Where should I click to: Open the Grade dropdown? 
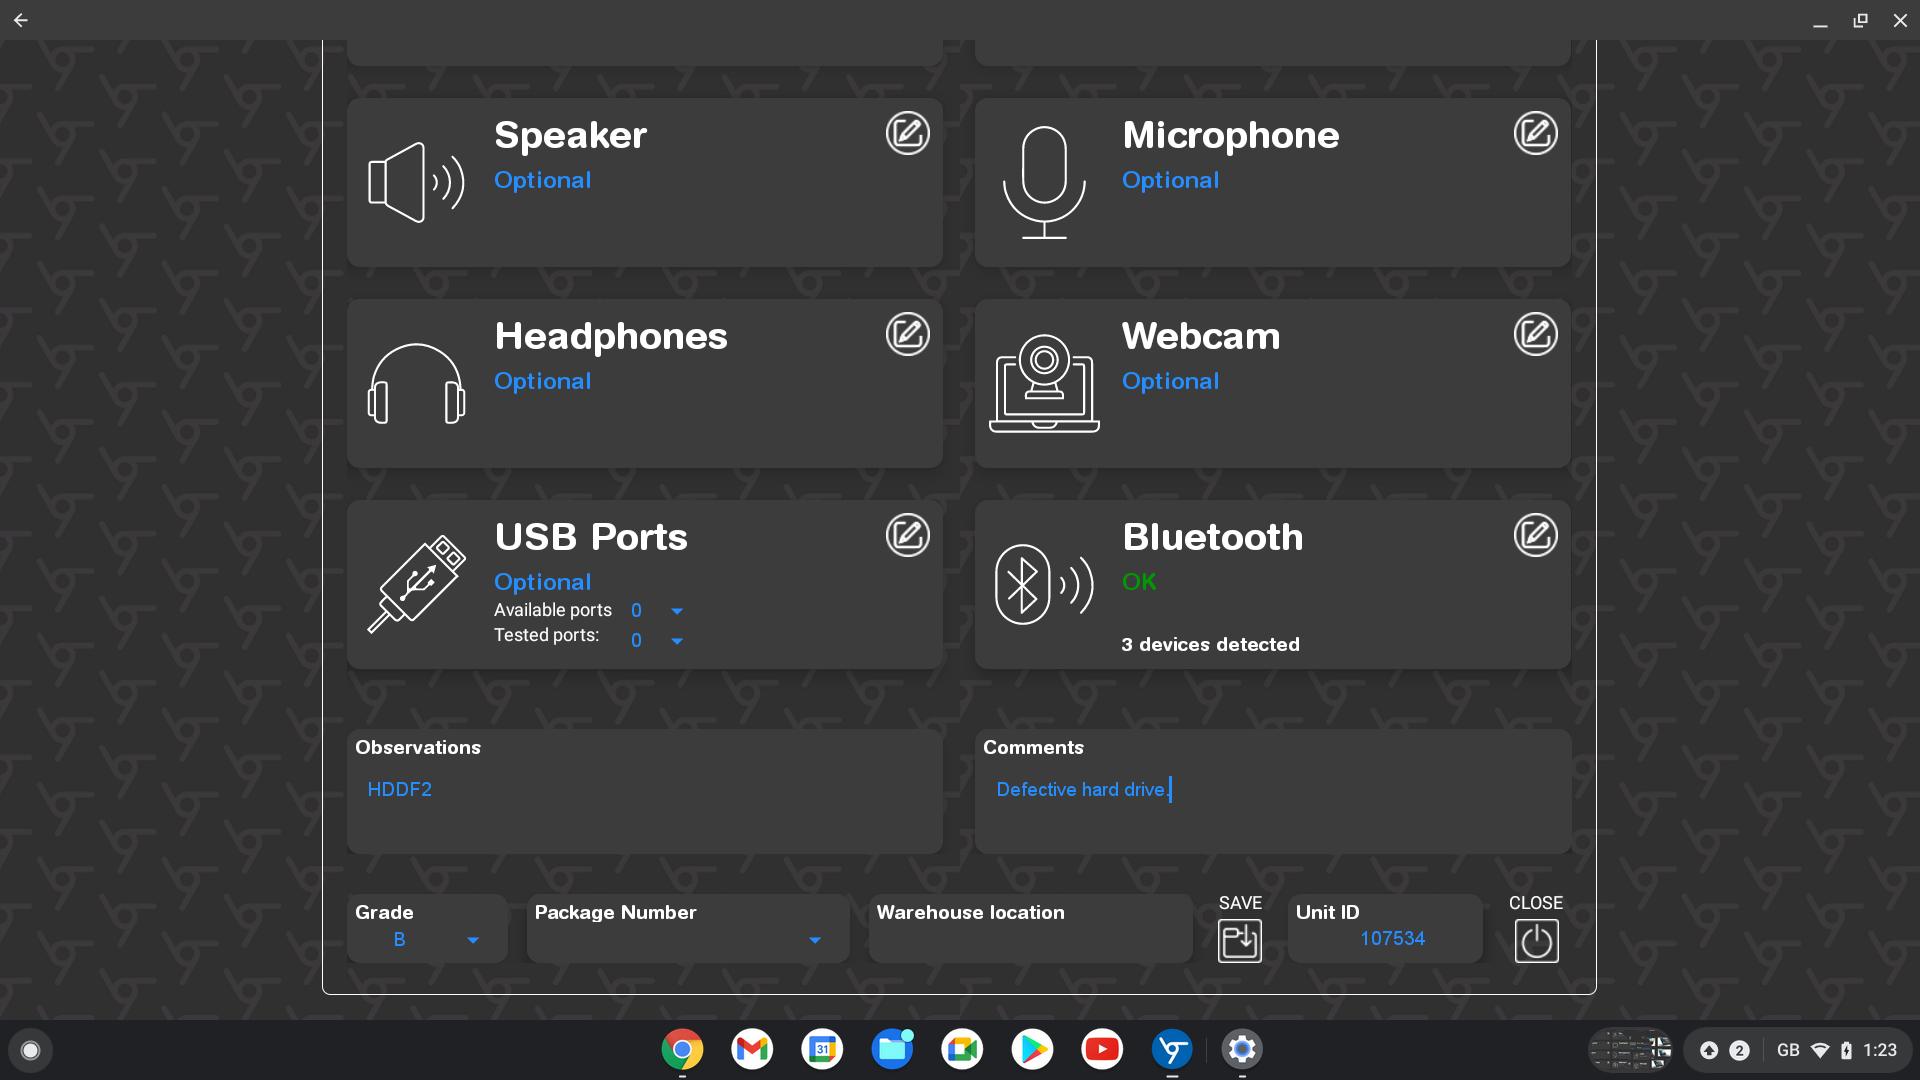click(472, 940)
